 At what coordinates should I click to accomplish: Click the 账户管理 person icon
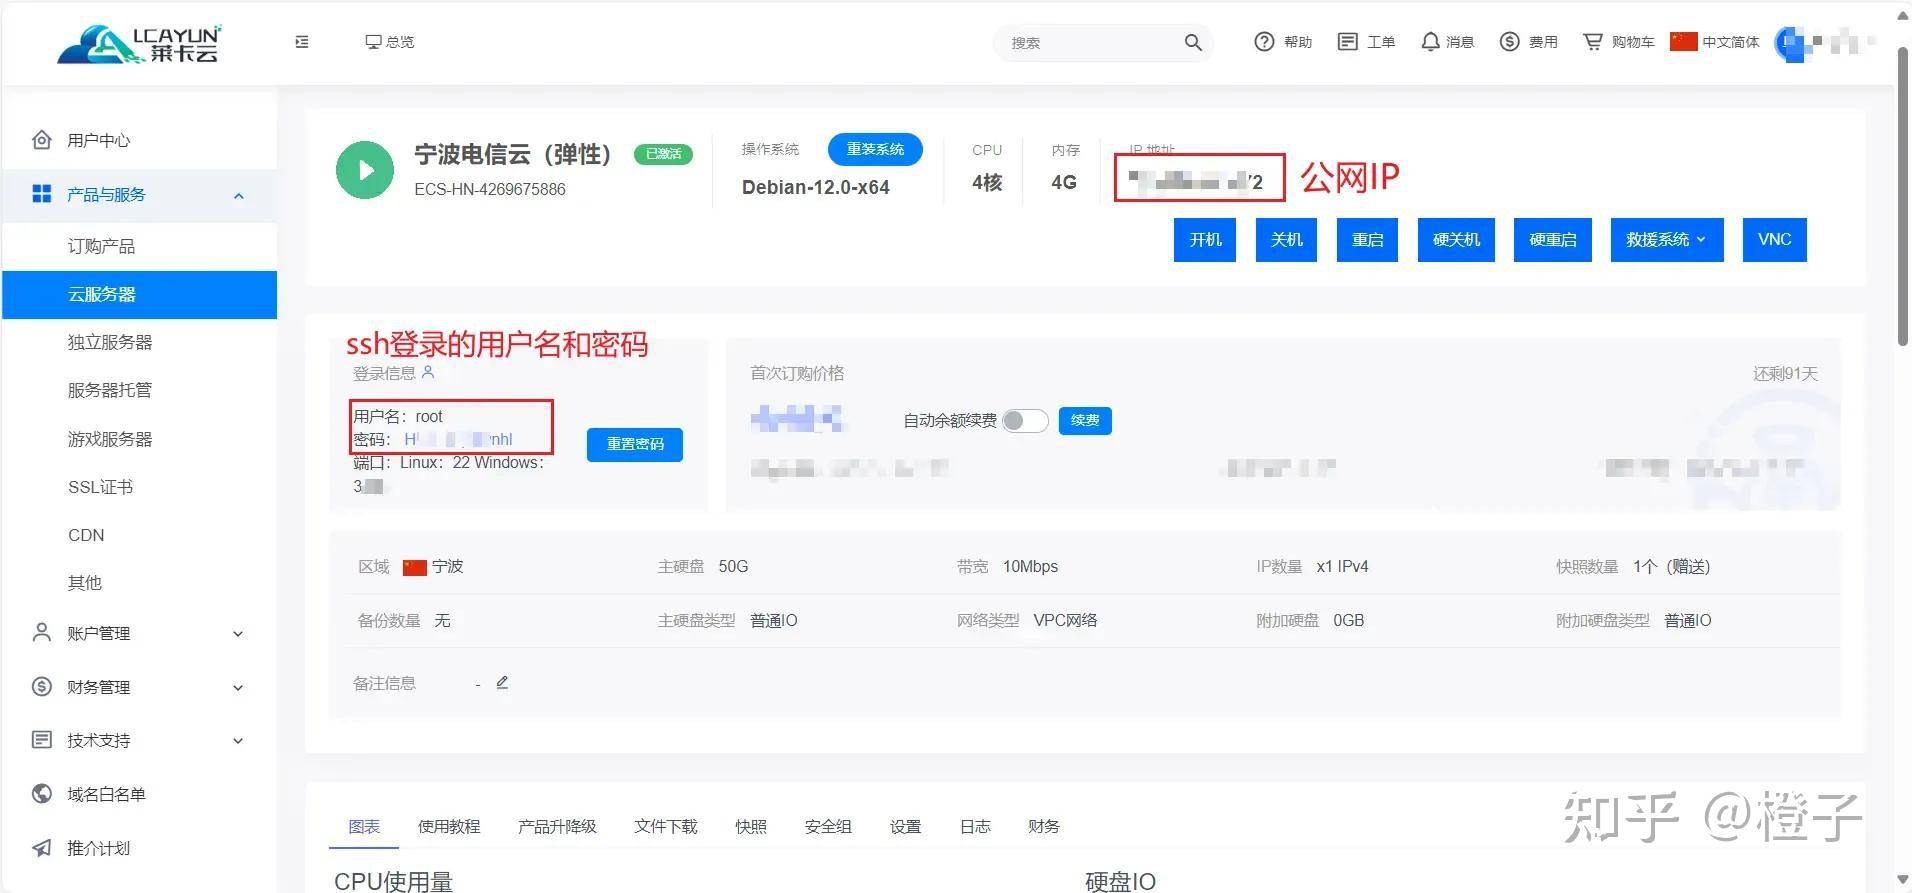[x=41, y=632]
